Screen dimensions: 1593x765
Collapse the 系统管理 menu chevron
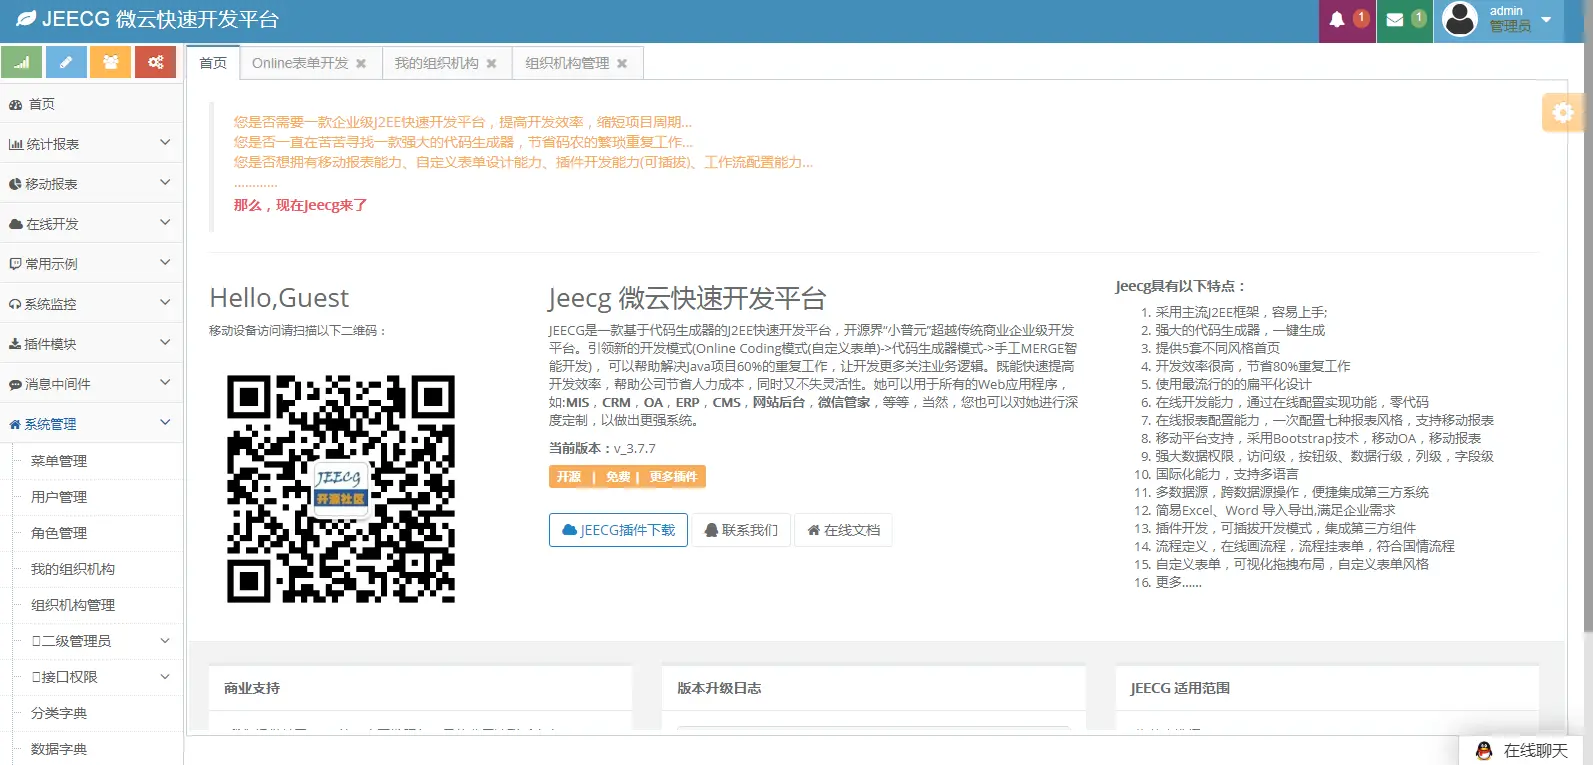tap(165, 423)
